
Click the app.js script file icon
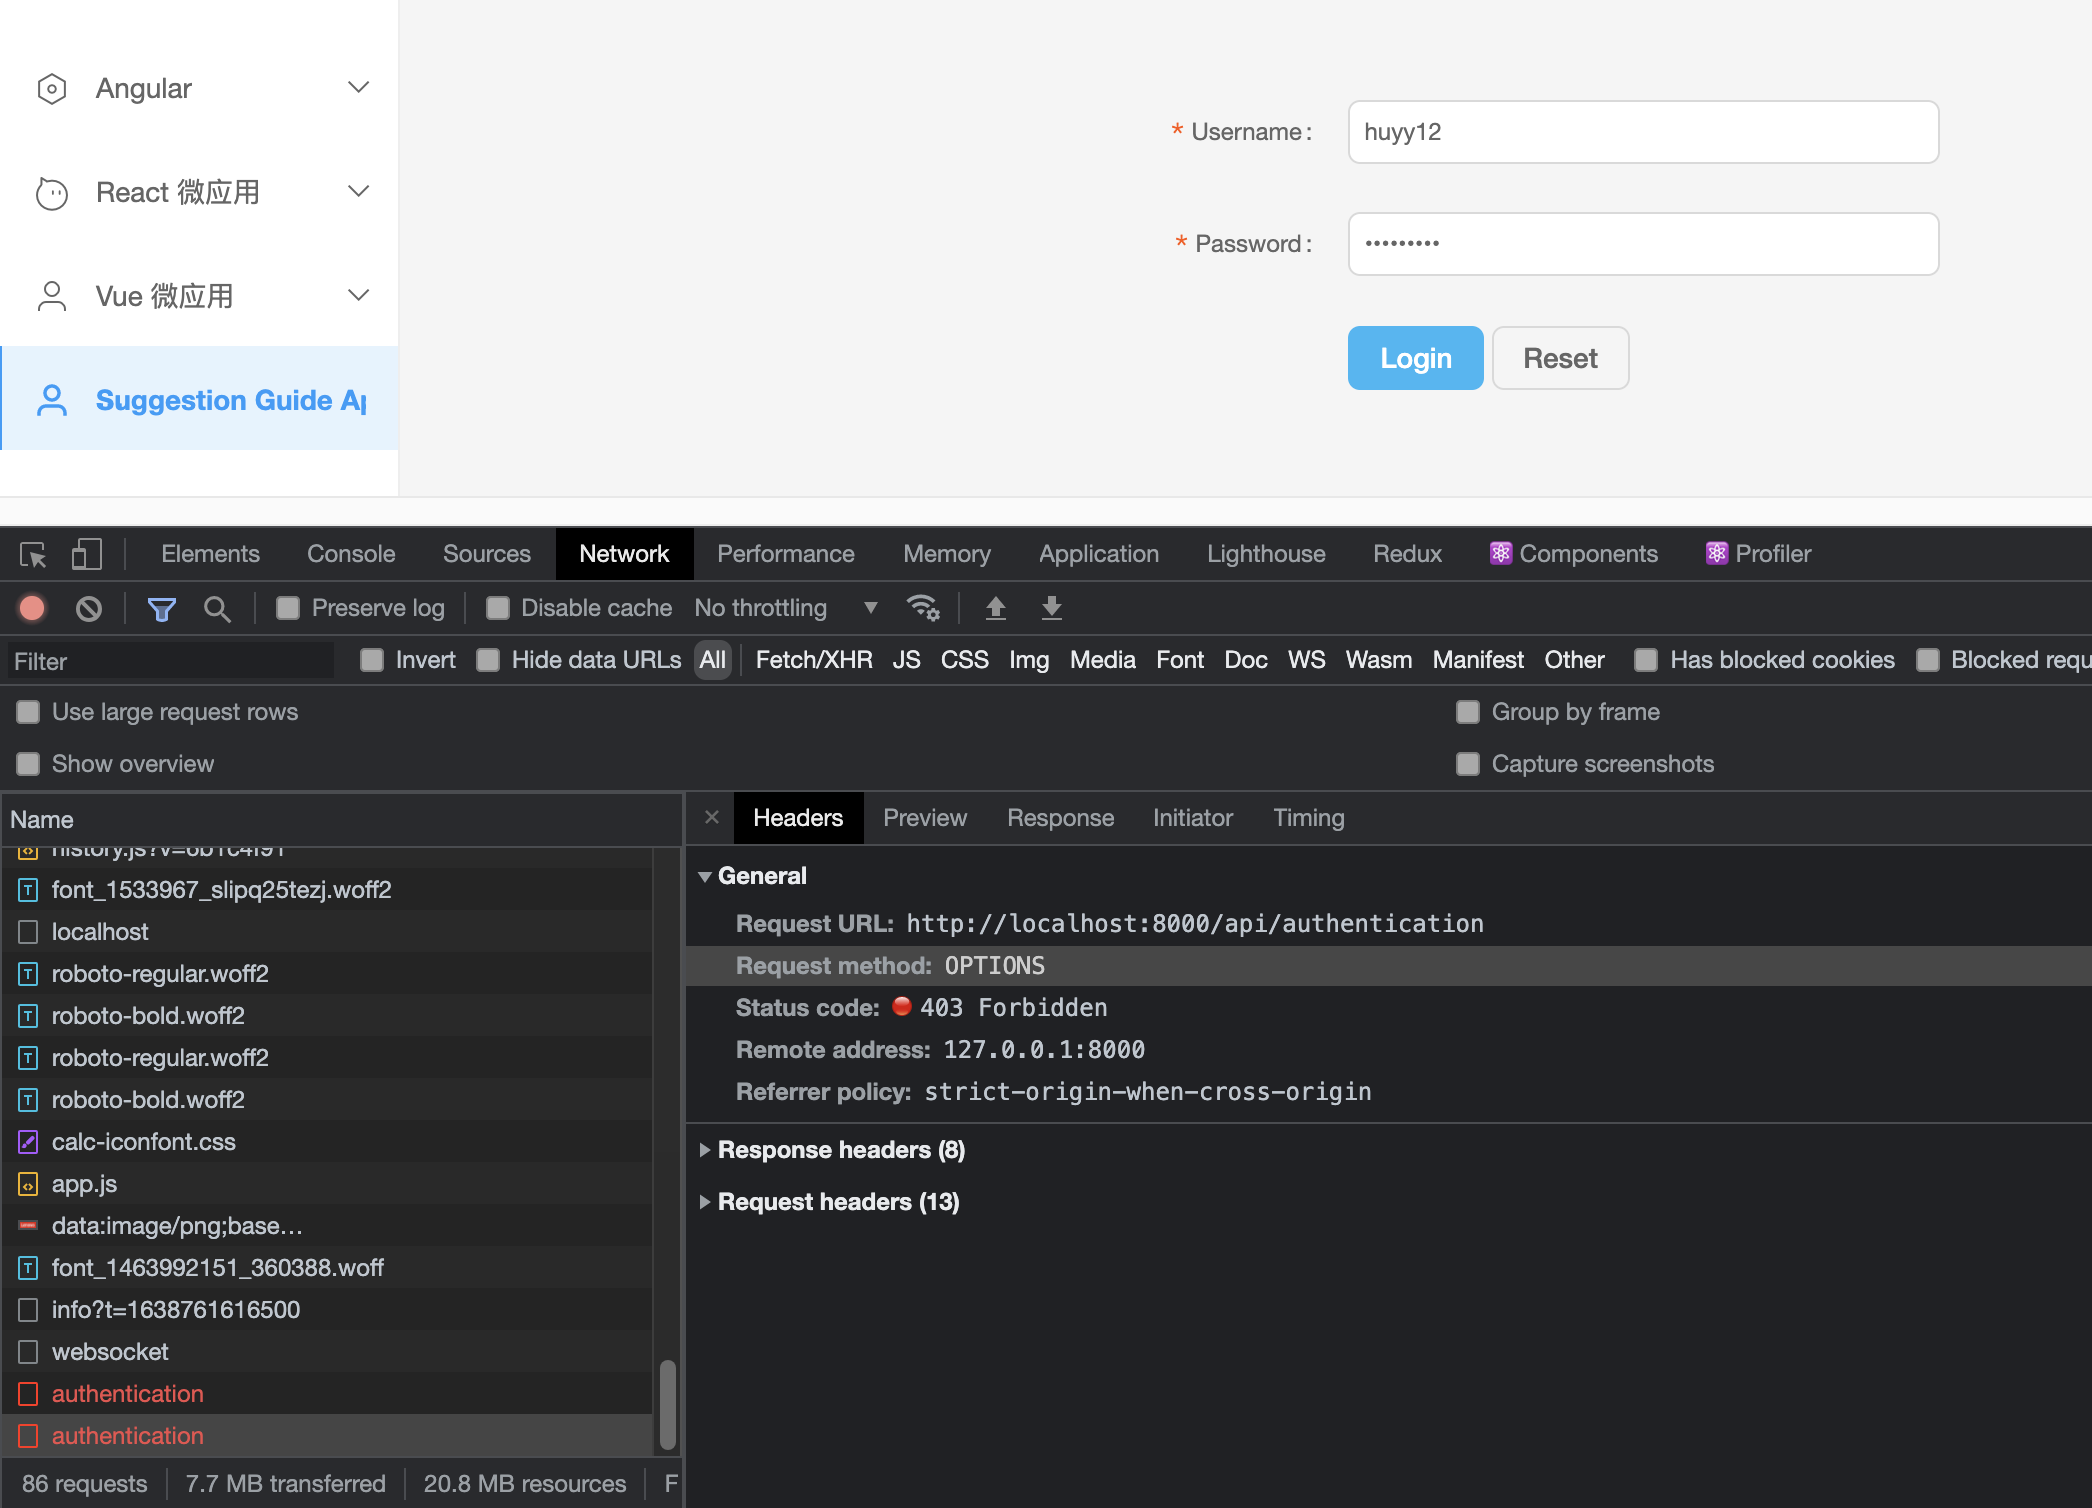click(x=28, y=1185)
